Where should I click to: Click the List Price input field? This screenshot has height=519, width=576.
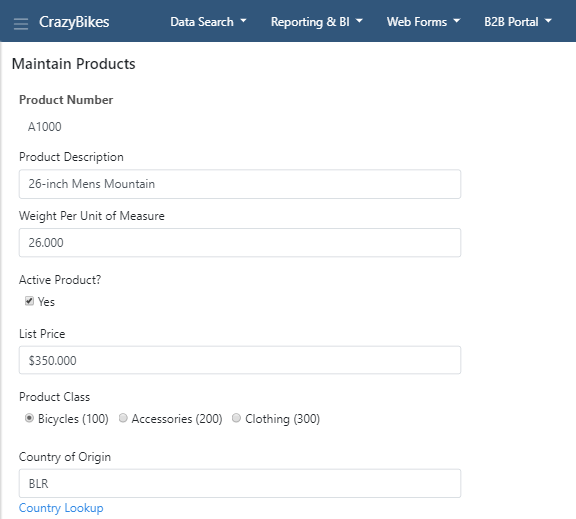[x=240, y=360]
